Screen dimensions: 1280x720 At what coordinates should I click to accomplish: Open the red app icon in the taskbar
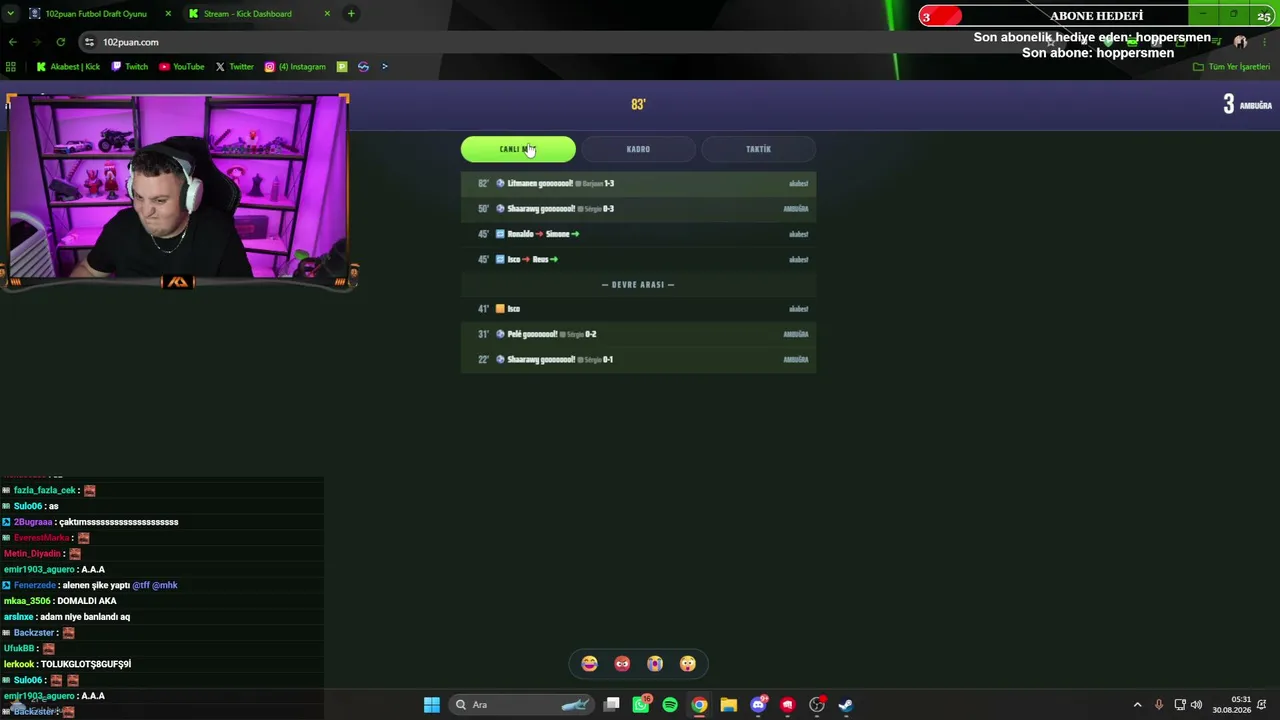point(787,705)
